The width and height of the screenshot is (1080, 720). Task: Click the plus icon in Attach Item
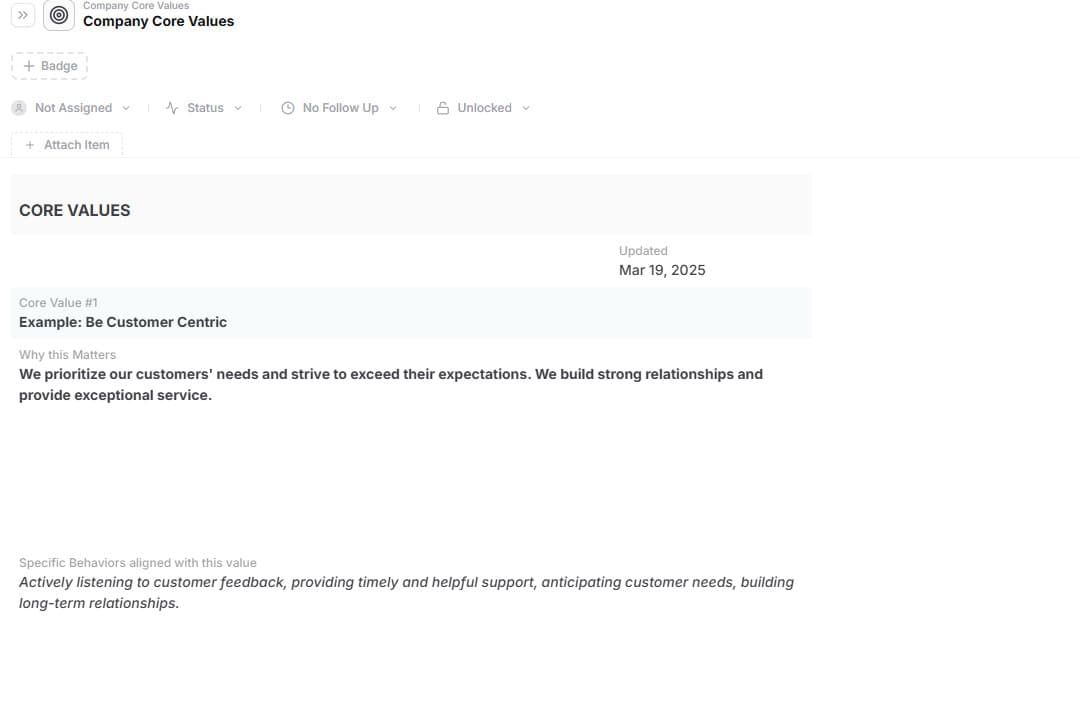[x=30, y=145]
